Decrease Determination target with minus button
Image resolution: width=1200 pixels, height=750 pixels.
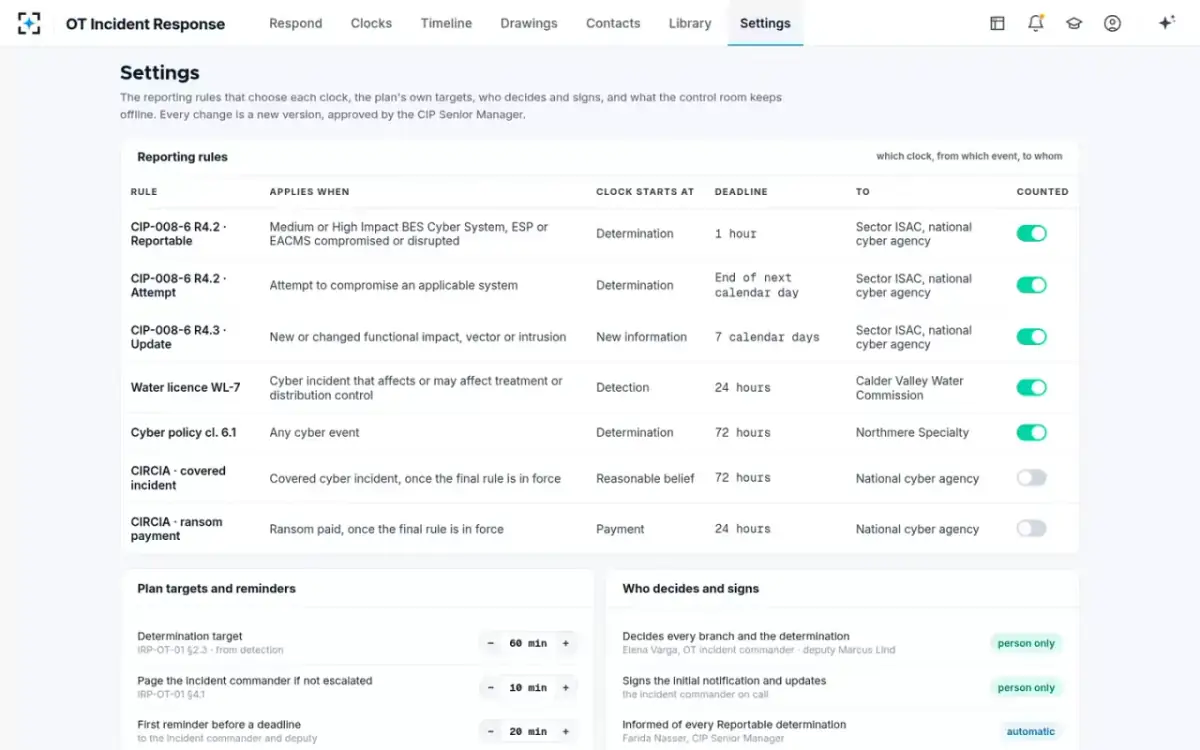click(x=491, y=643)
